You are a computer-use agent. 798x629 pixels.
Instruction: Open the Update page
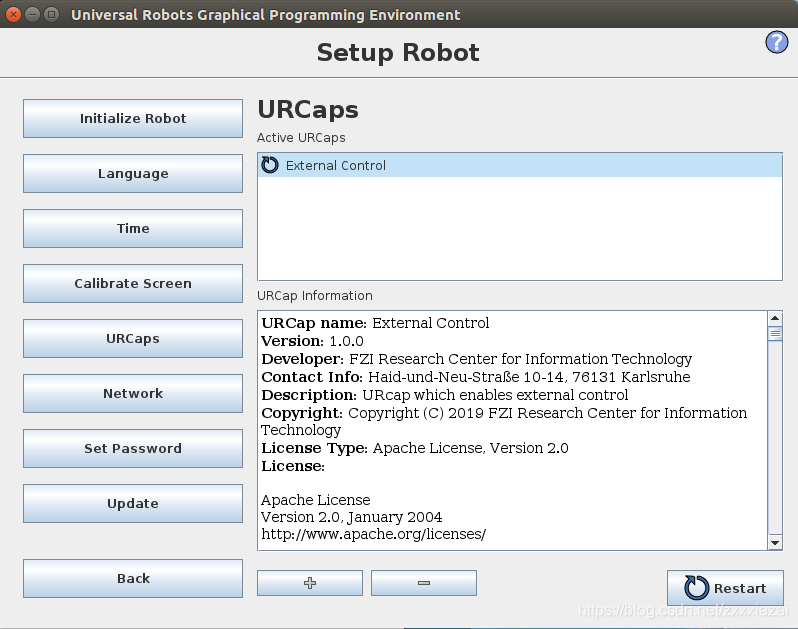[x=133, y=503]
